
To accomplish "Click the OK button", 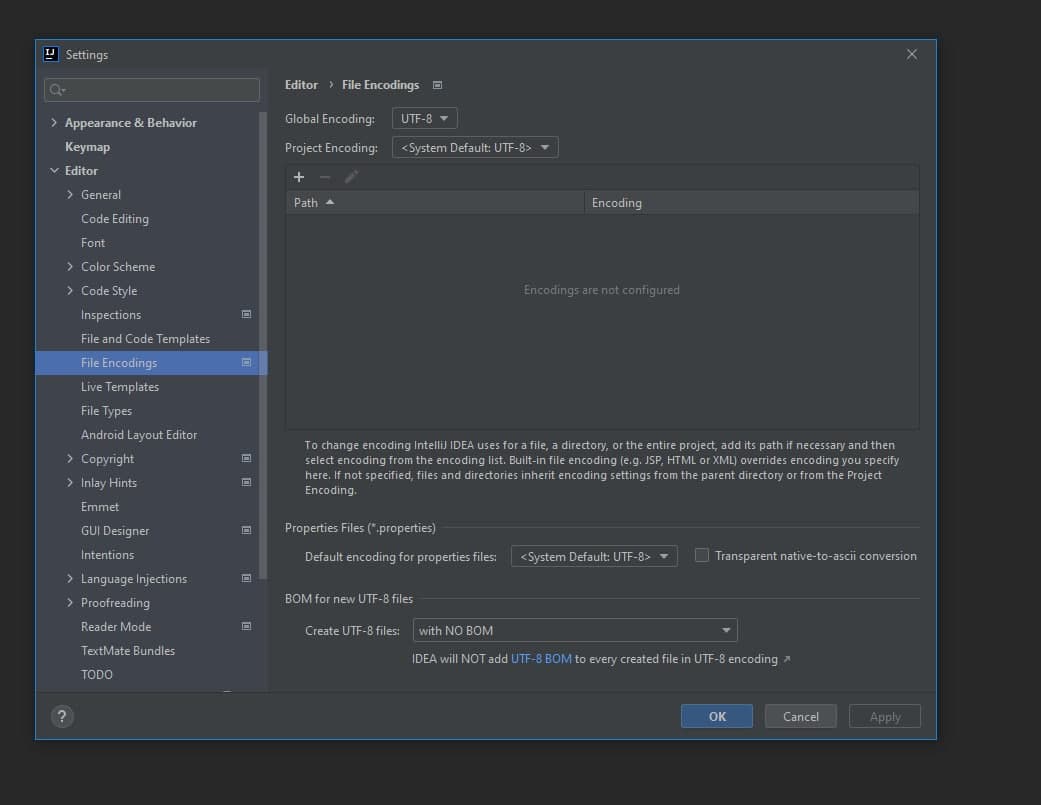I will [717, 717].
